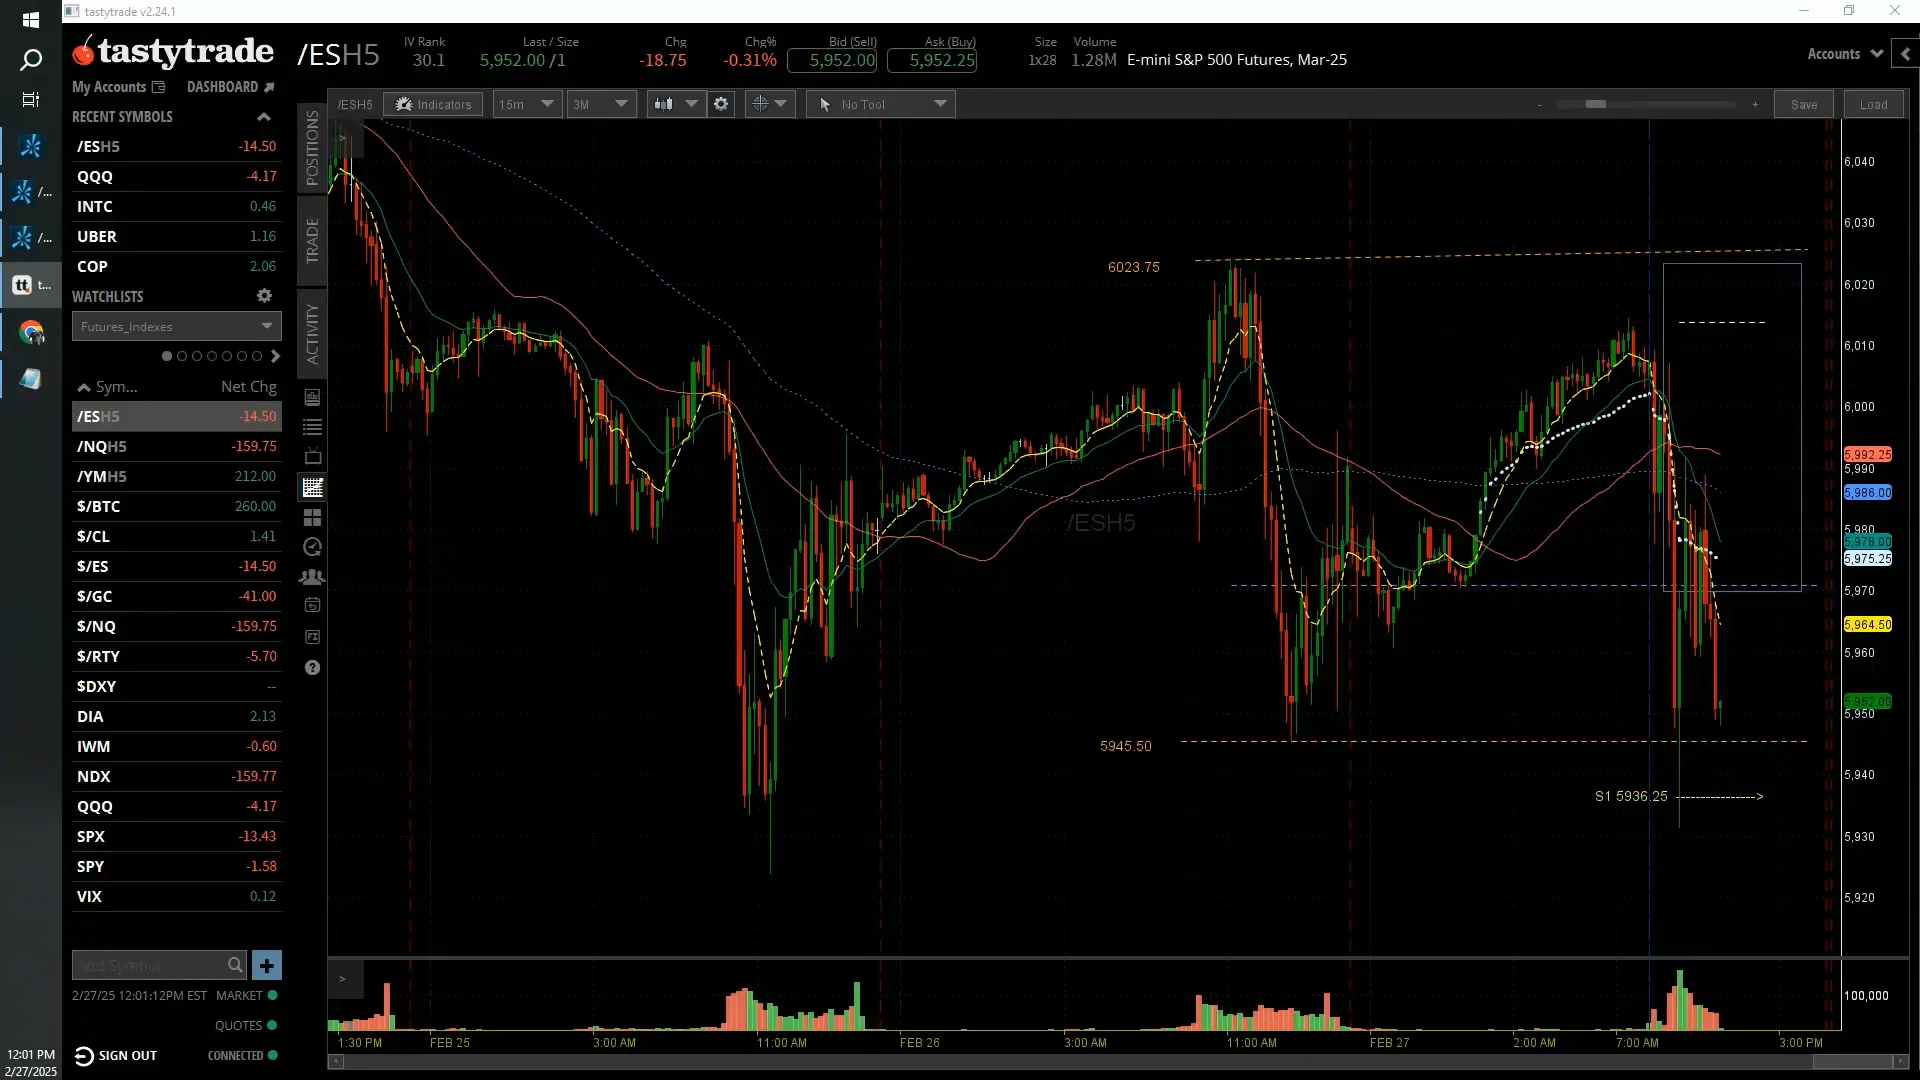Open chart settings gear icon
This screenshot has width=1920, height=1080.
pos(721,104)
